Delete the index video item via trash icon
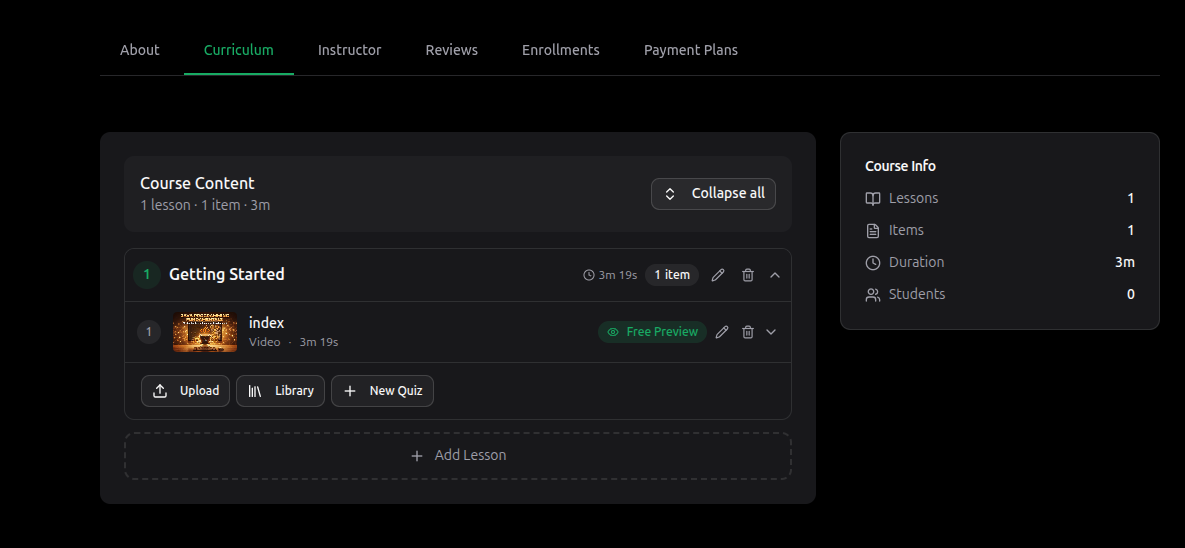This screenshot has width=1185, height=548. click(748, 332)
